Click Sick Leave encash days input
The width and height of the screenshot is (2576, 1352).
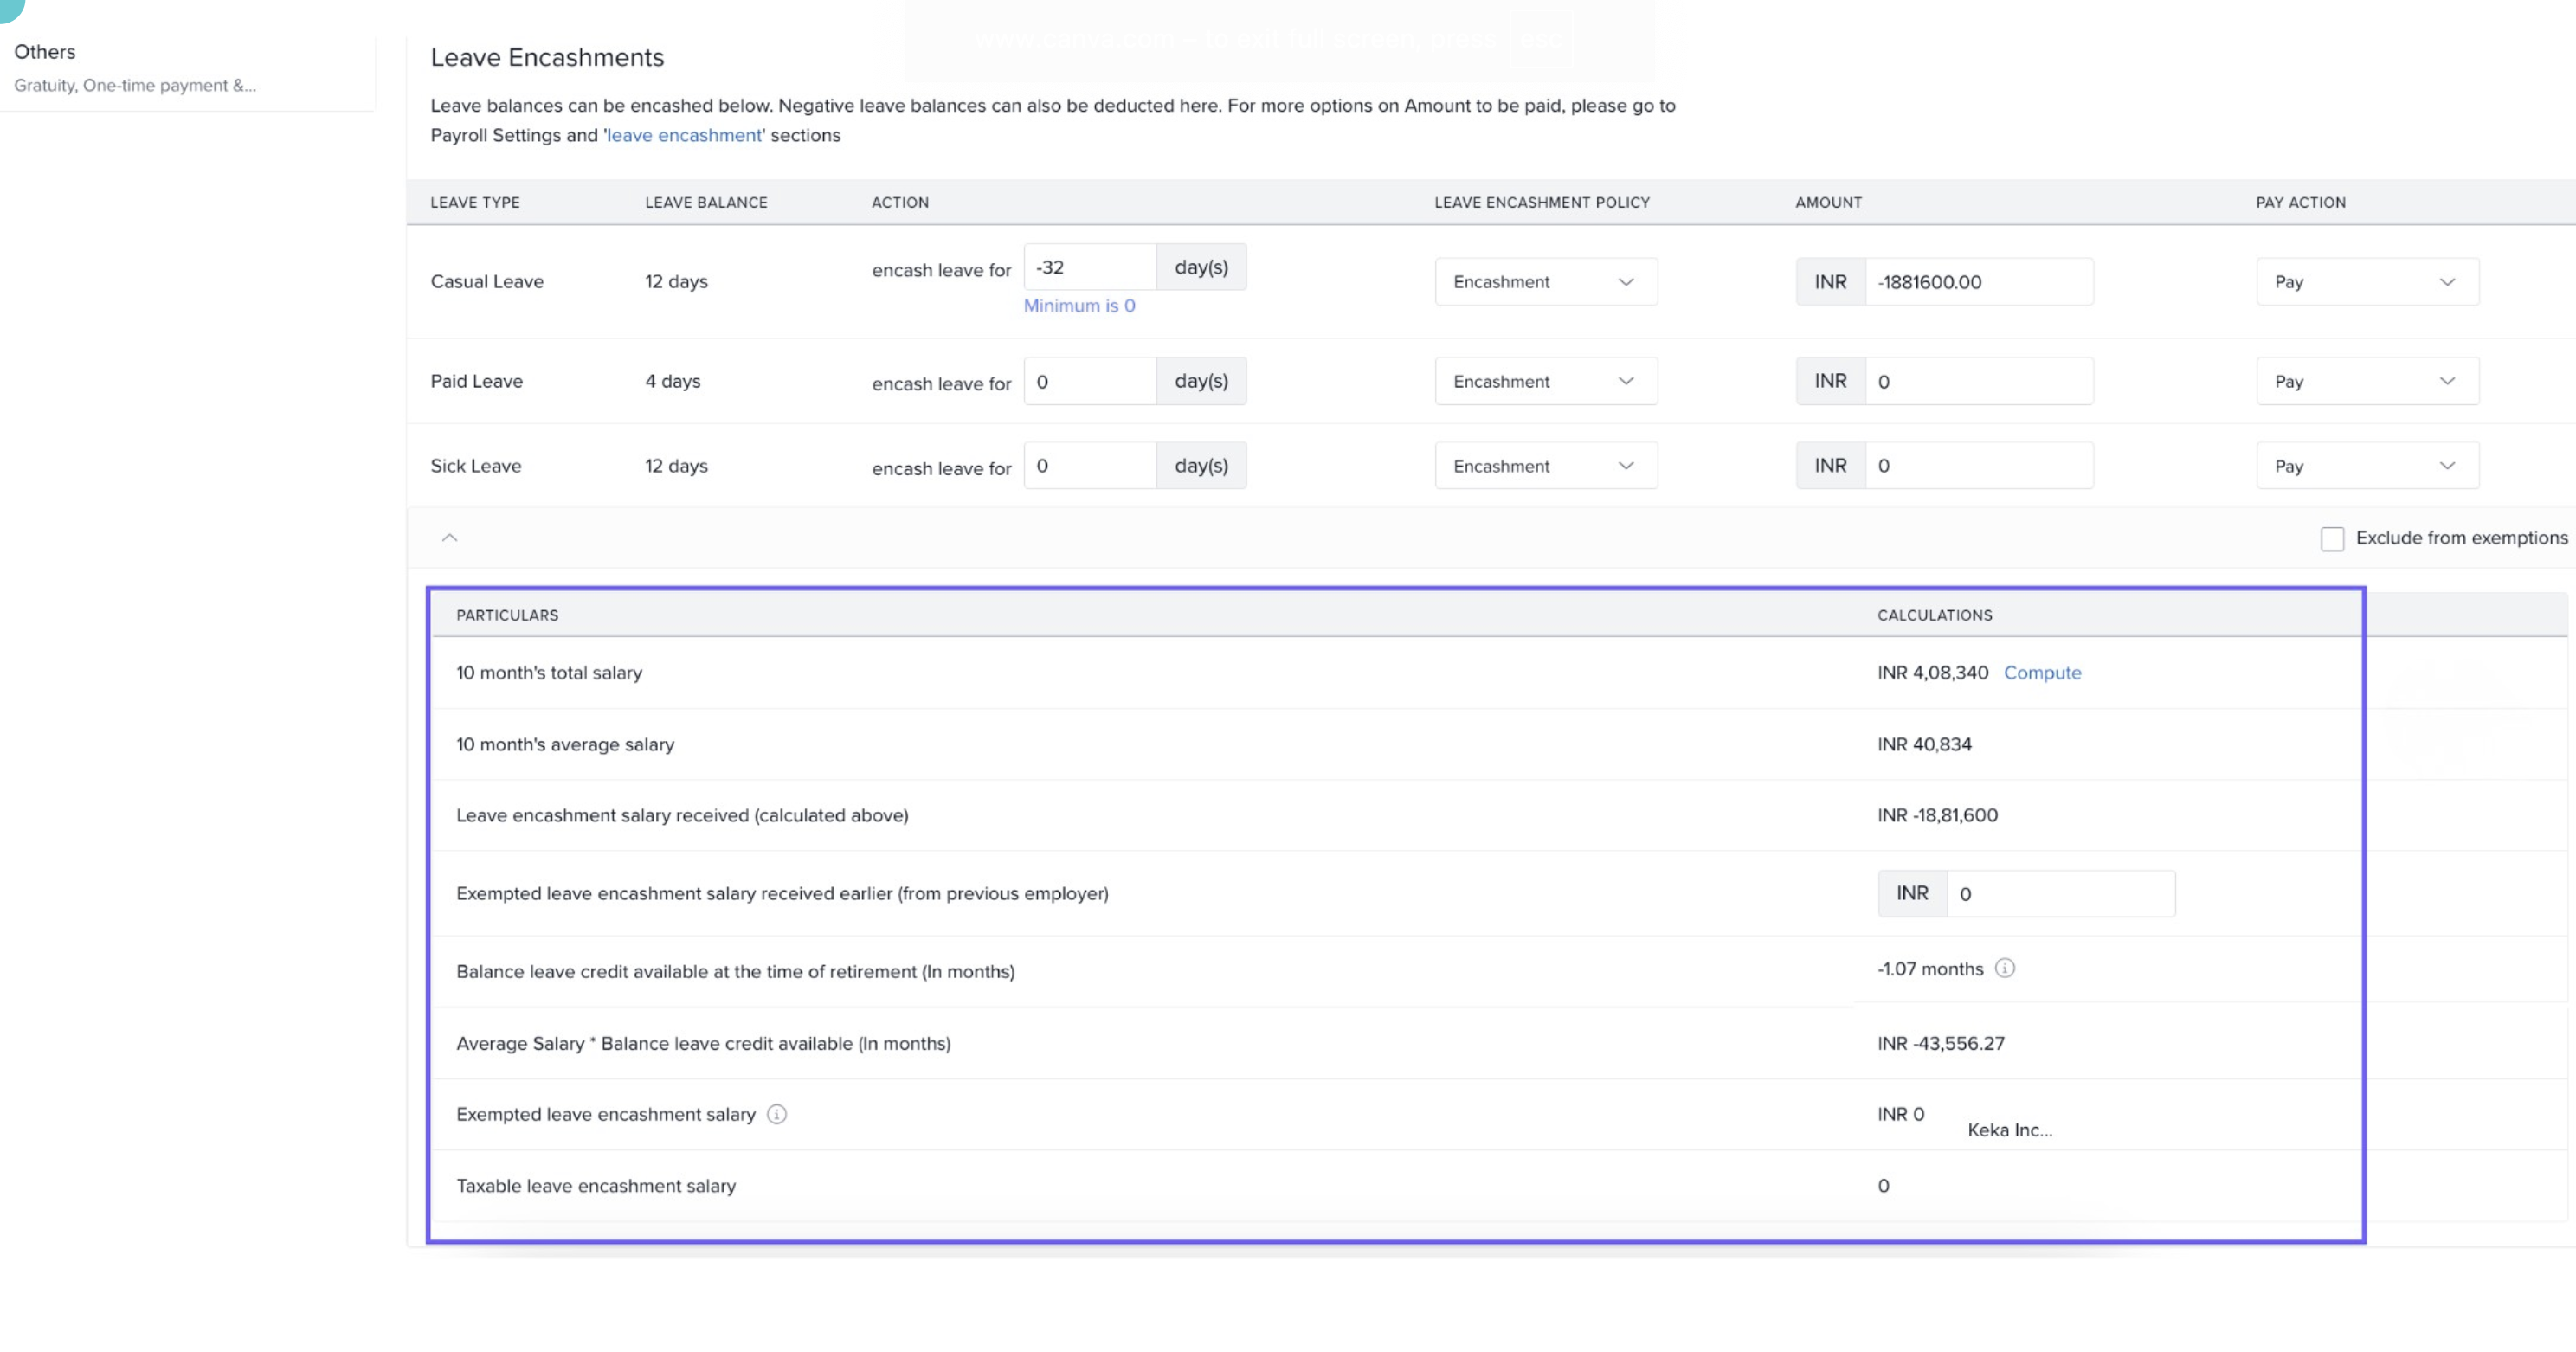1089,466
